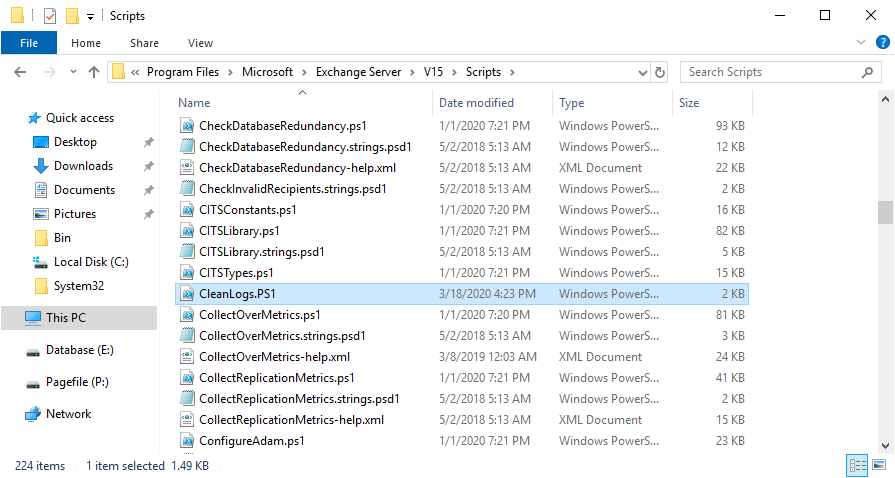Viewport: 895px width, 478px height.
Task: Open Downloads in the navigation pane
Action: tap(83, 166)
